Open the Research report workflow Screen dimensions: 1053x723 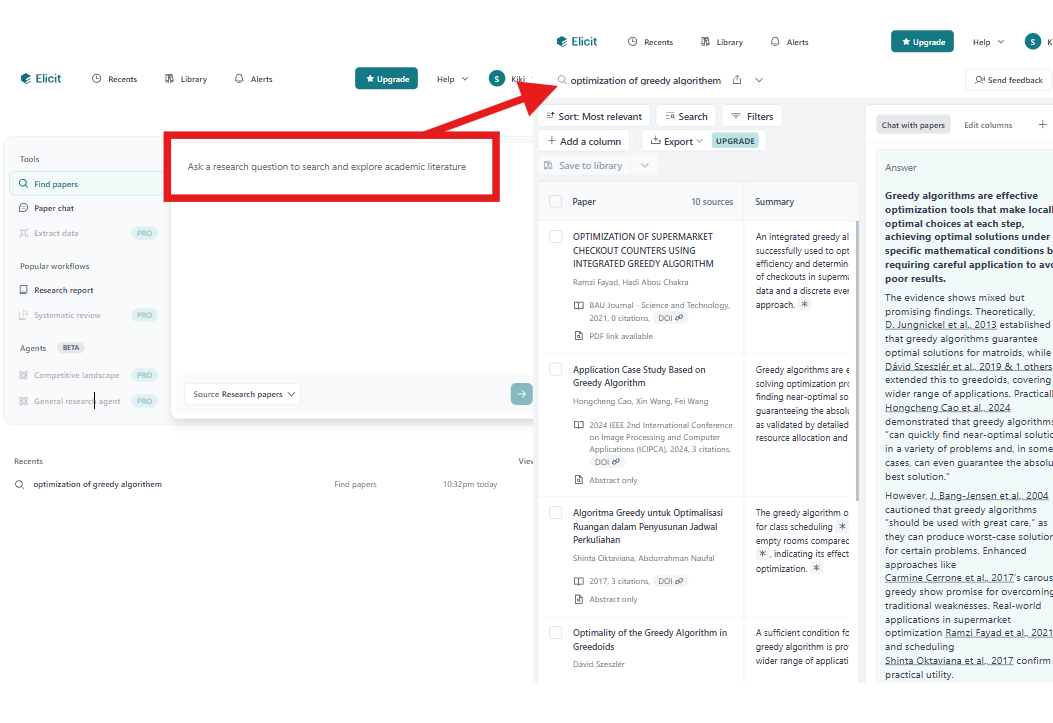point(61,288)
